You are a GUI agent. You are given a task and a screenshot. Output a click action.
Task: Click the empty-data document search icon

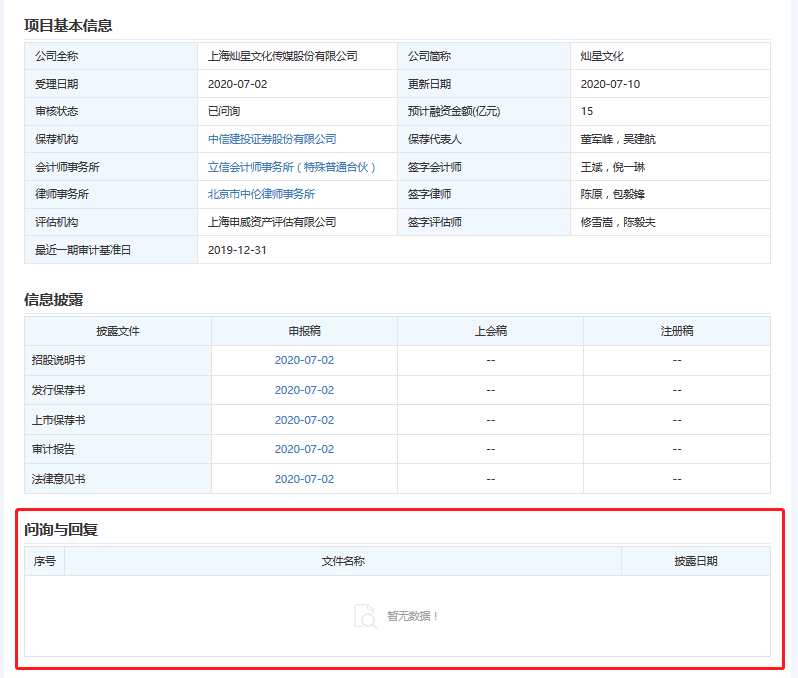tap(365, 616)
